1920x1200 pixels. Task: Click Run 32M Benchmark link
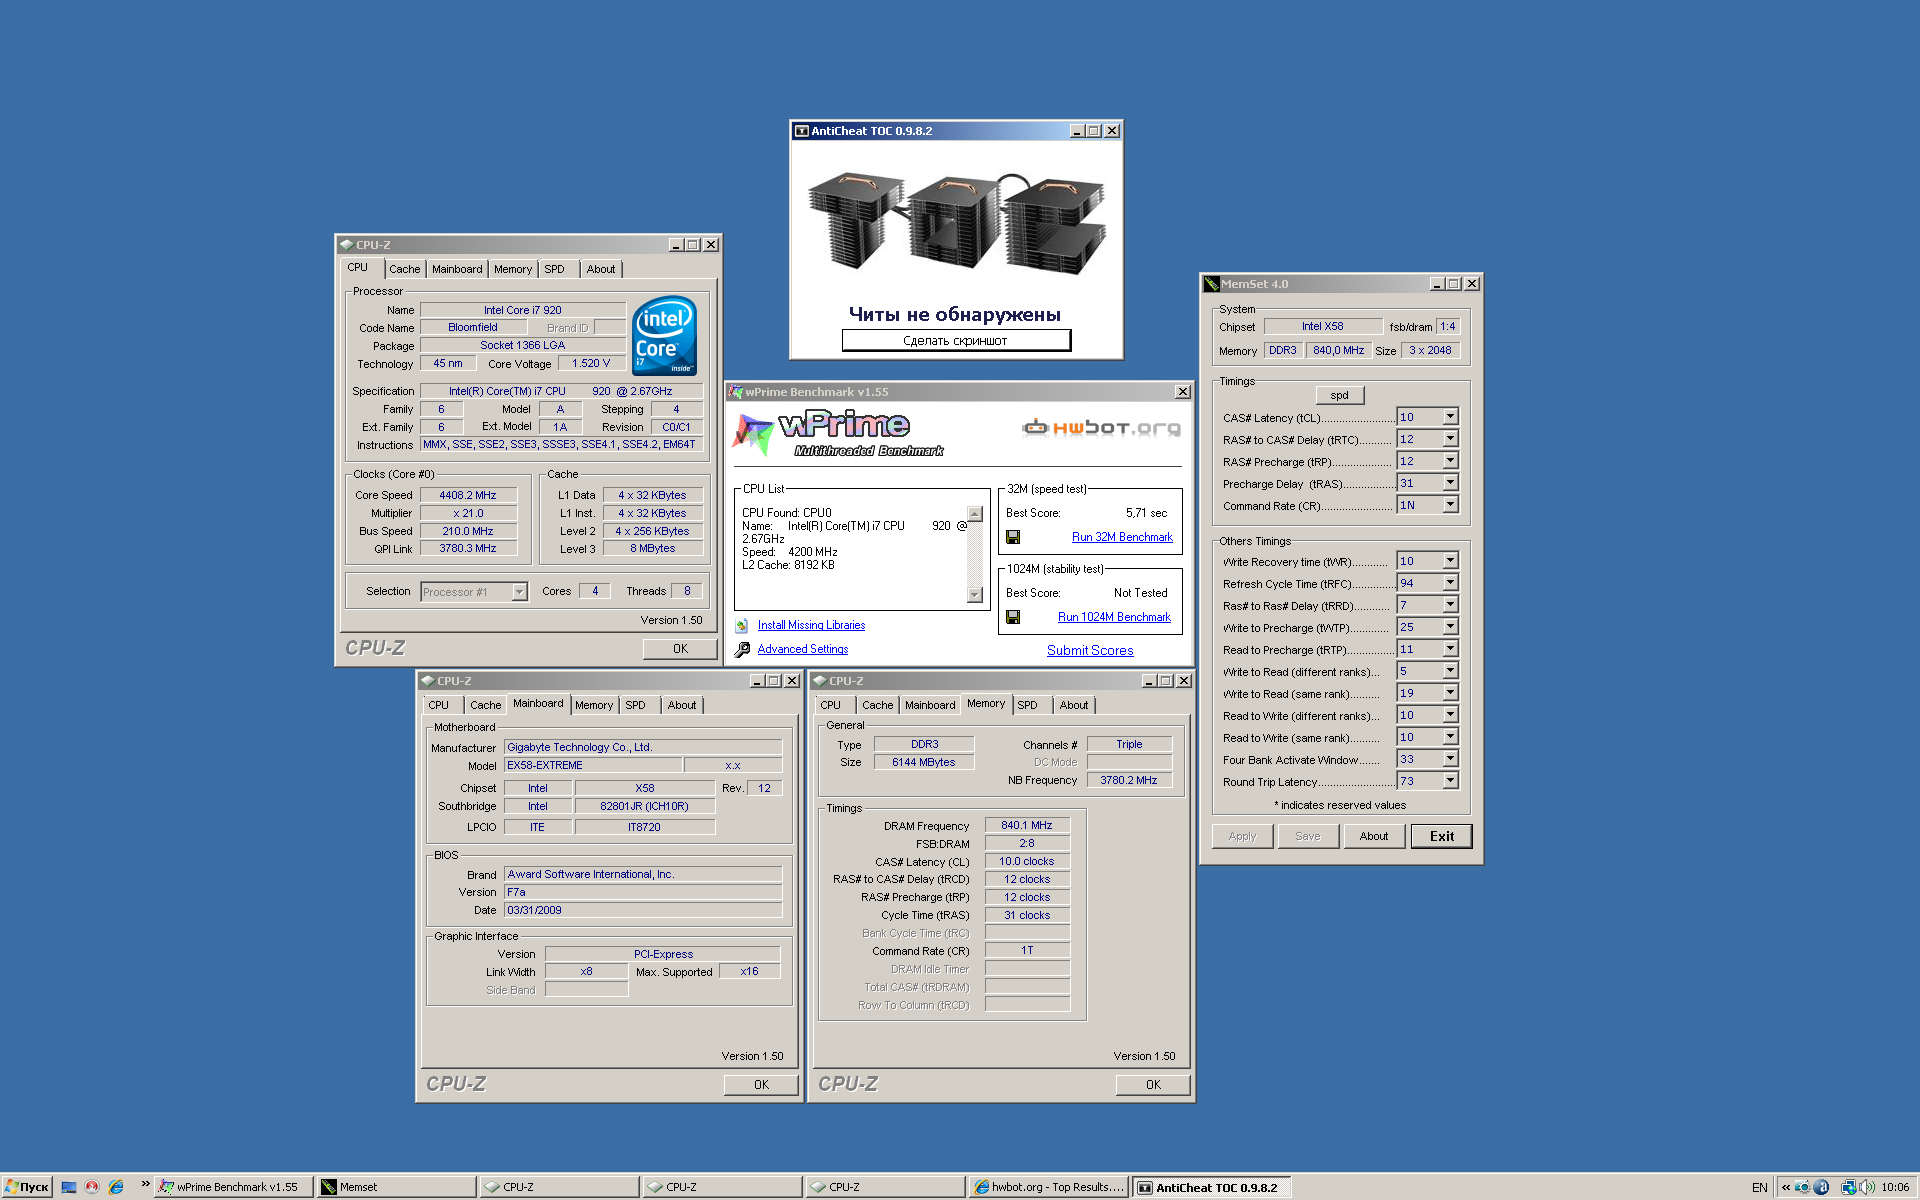pos(1122,537)
